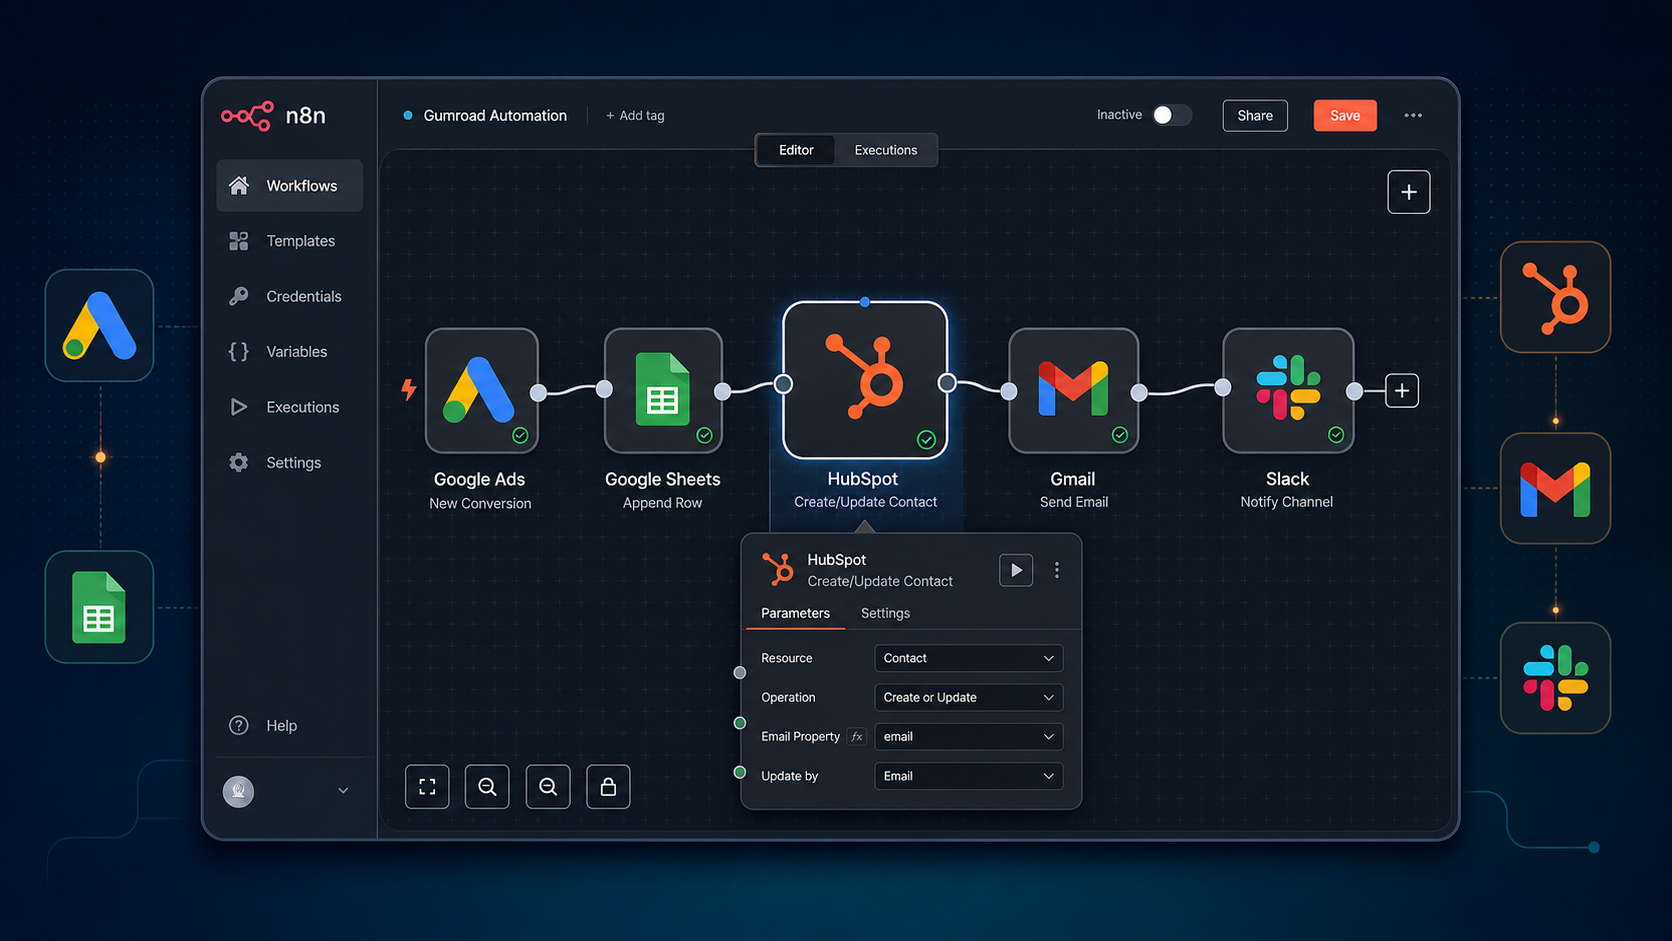Switch to the Editor tab
This screenshot has height=941, width=1672.
[796, 150]
